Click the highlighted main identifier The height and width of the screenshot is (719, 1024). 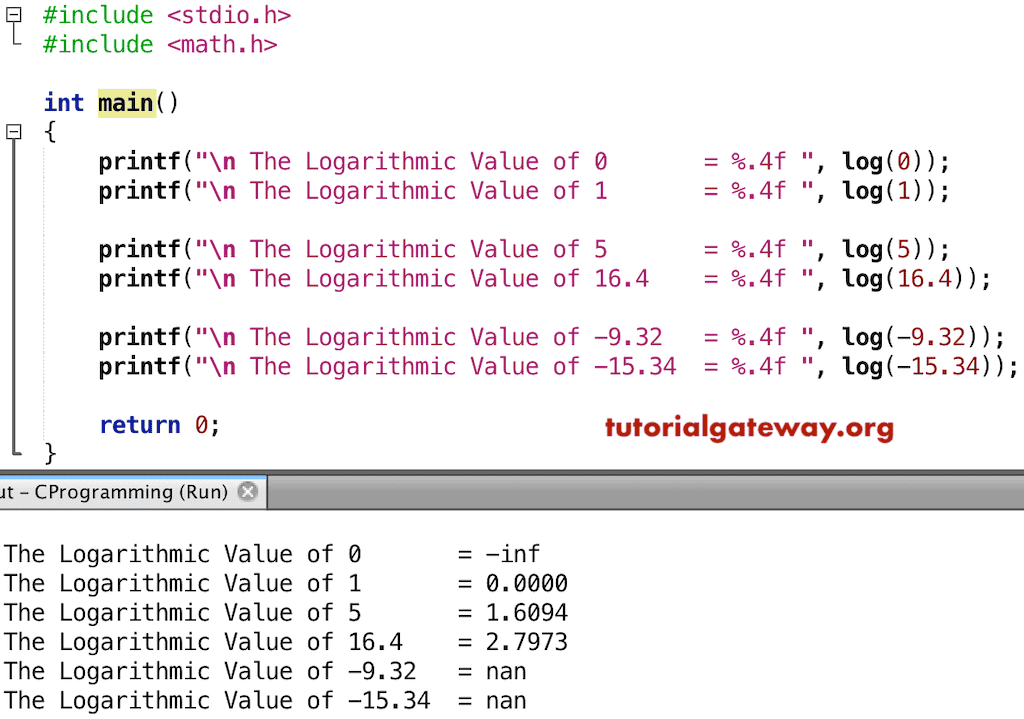[x=125, y=102]
